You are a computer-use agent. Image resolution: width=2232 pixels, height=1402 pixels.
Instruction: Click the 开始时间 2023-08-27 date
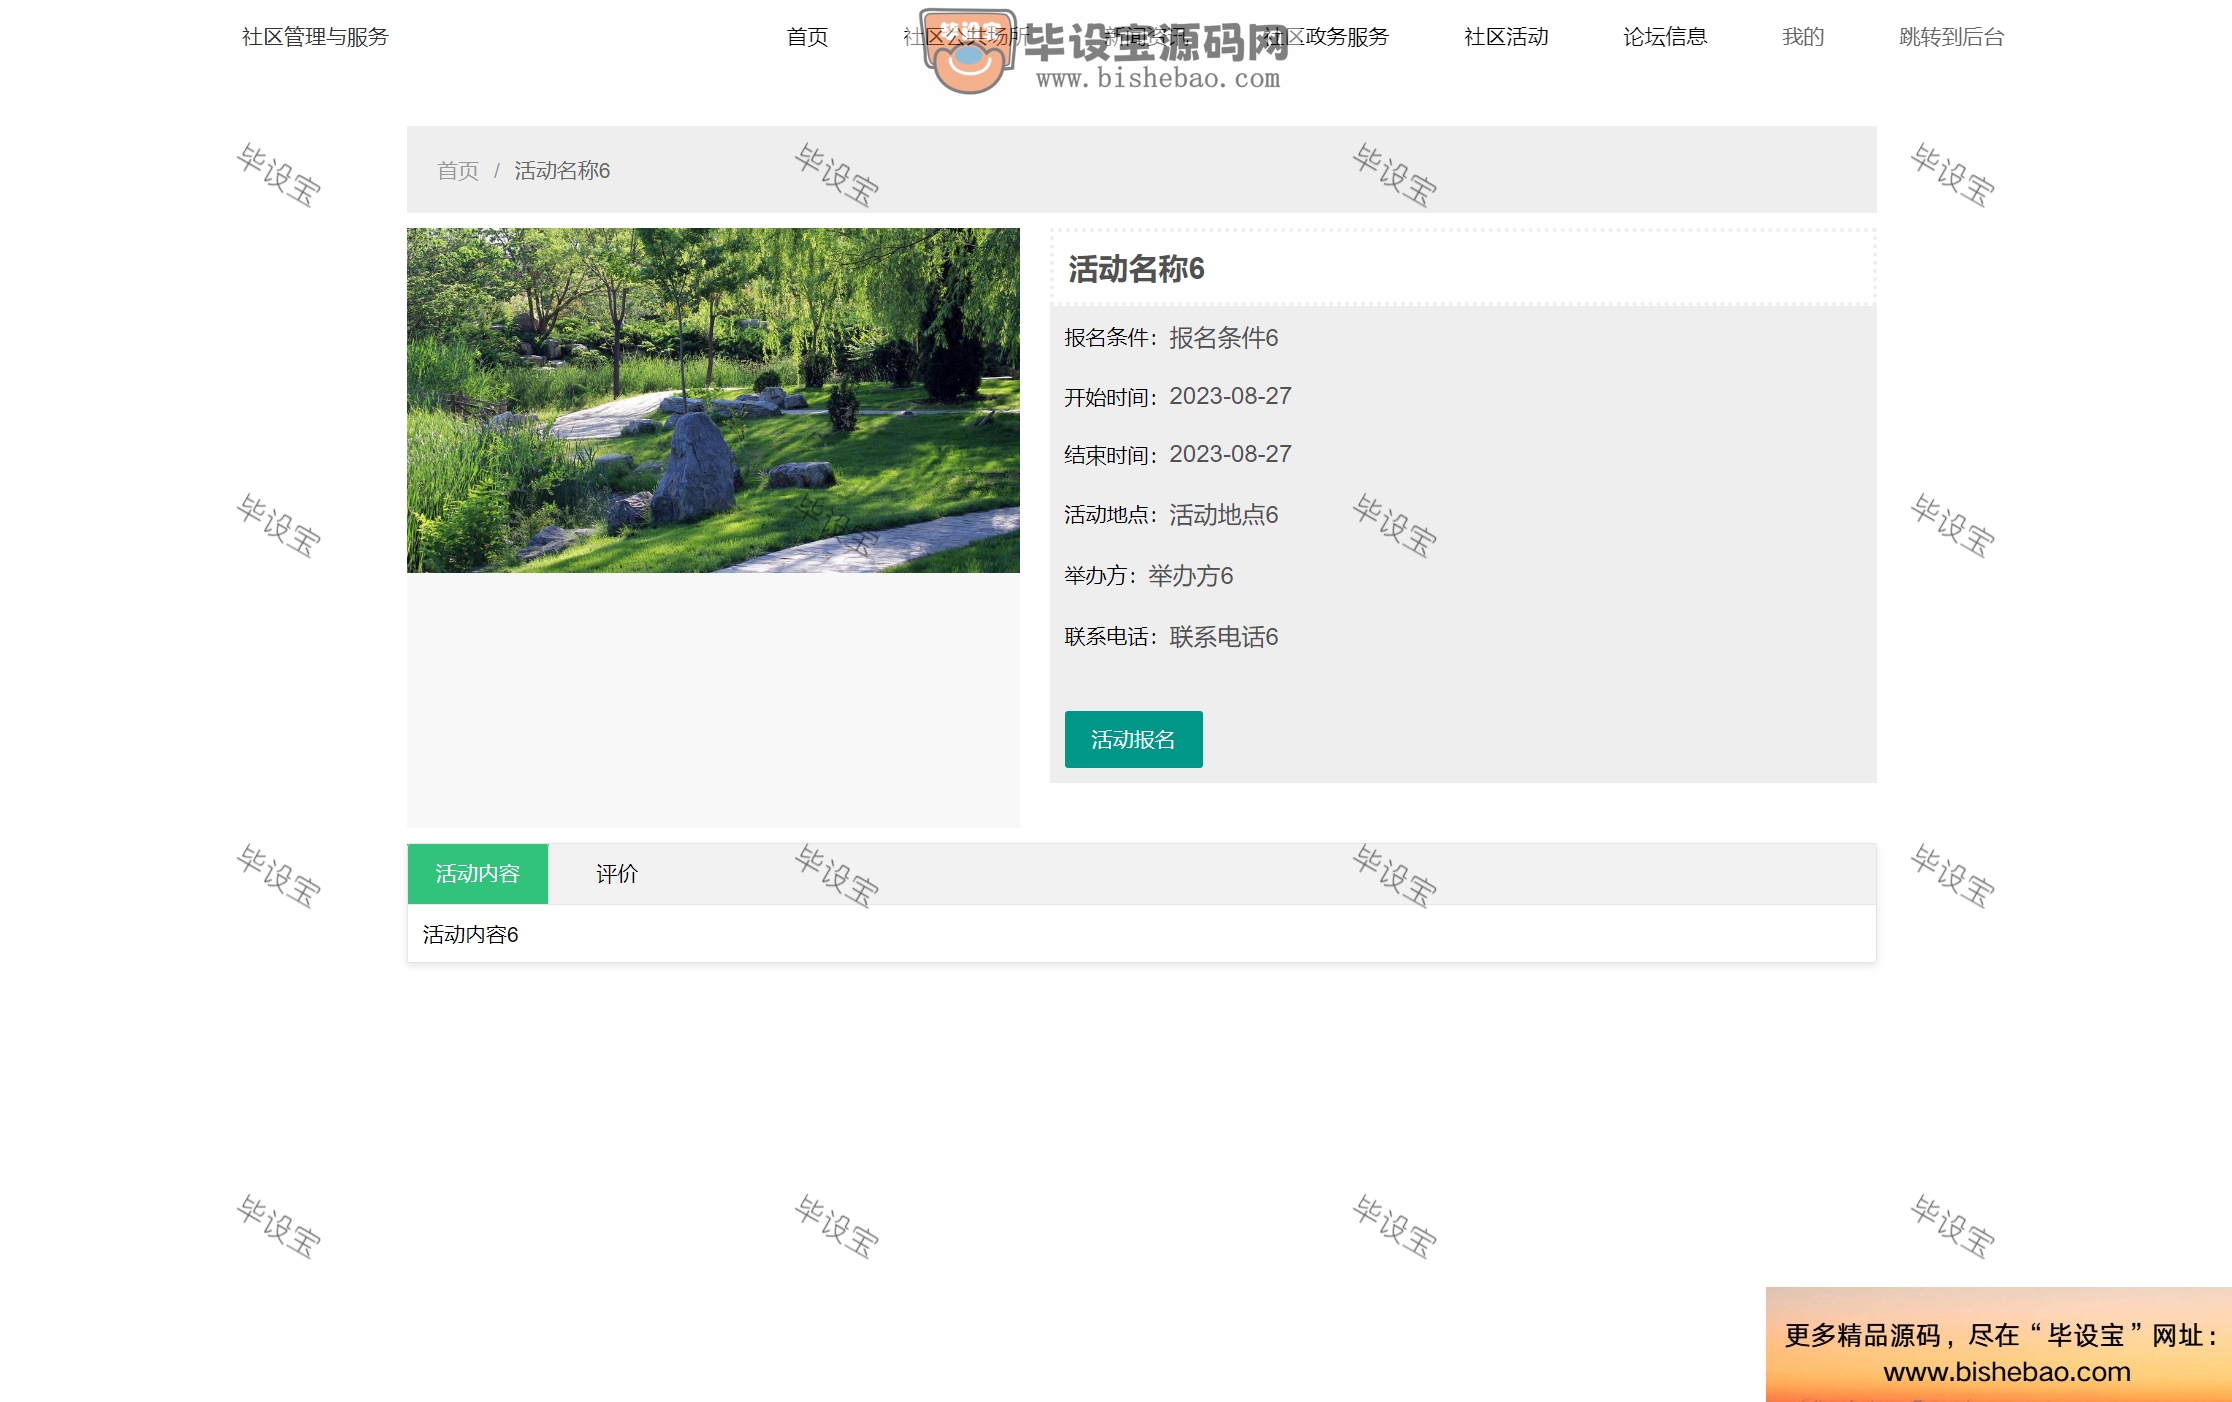click(1231, 396)
